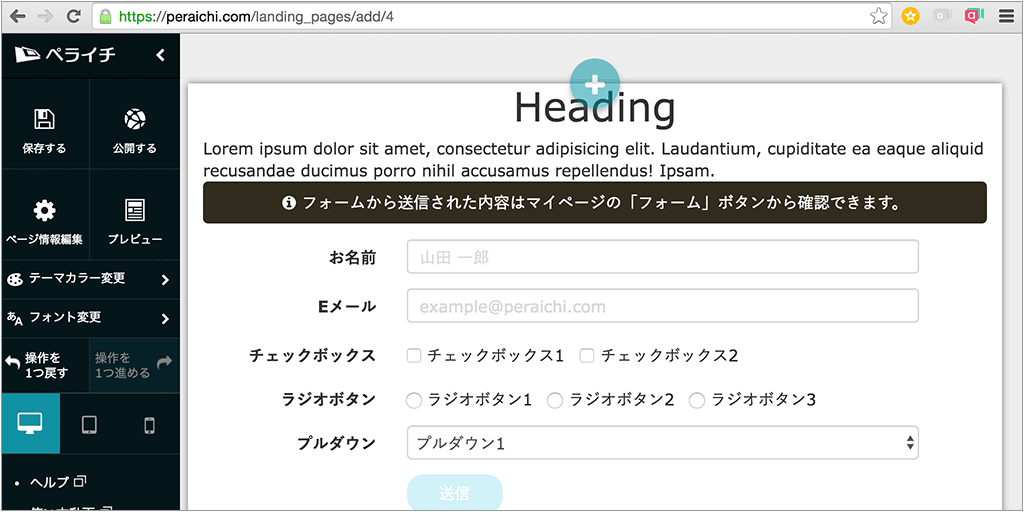Click the Heading title text
This screenshot has width=1024, height=512.
pos(594,108)
